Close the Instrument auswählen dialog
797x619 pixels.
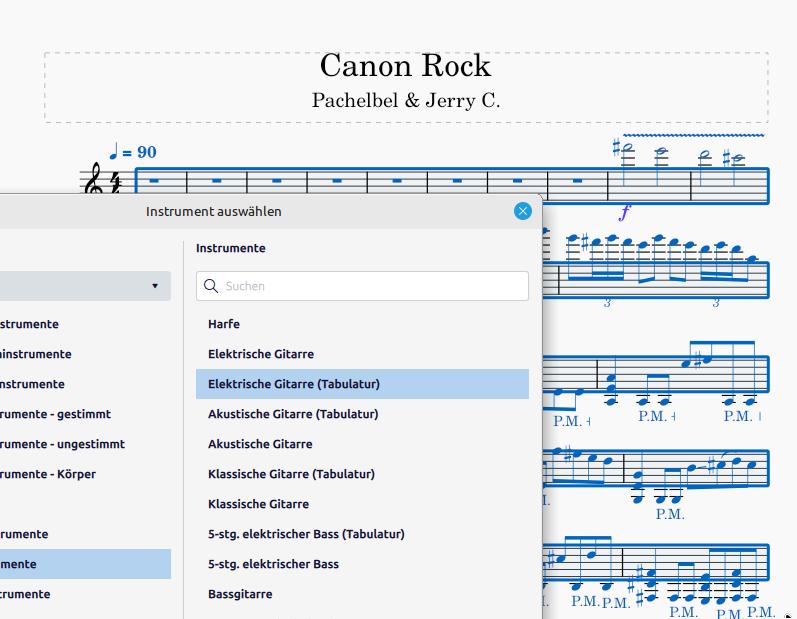coord(523,211)
